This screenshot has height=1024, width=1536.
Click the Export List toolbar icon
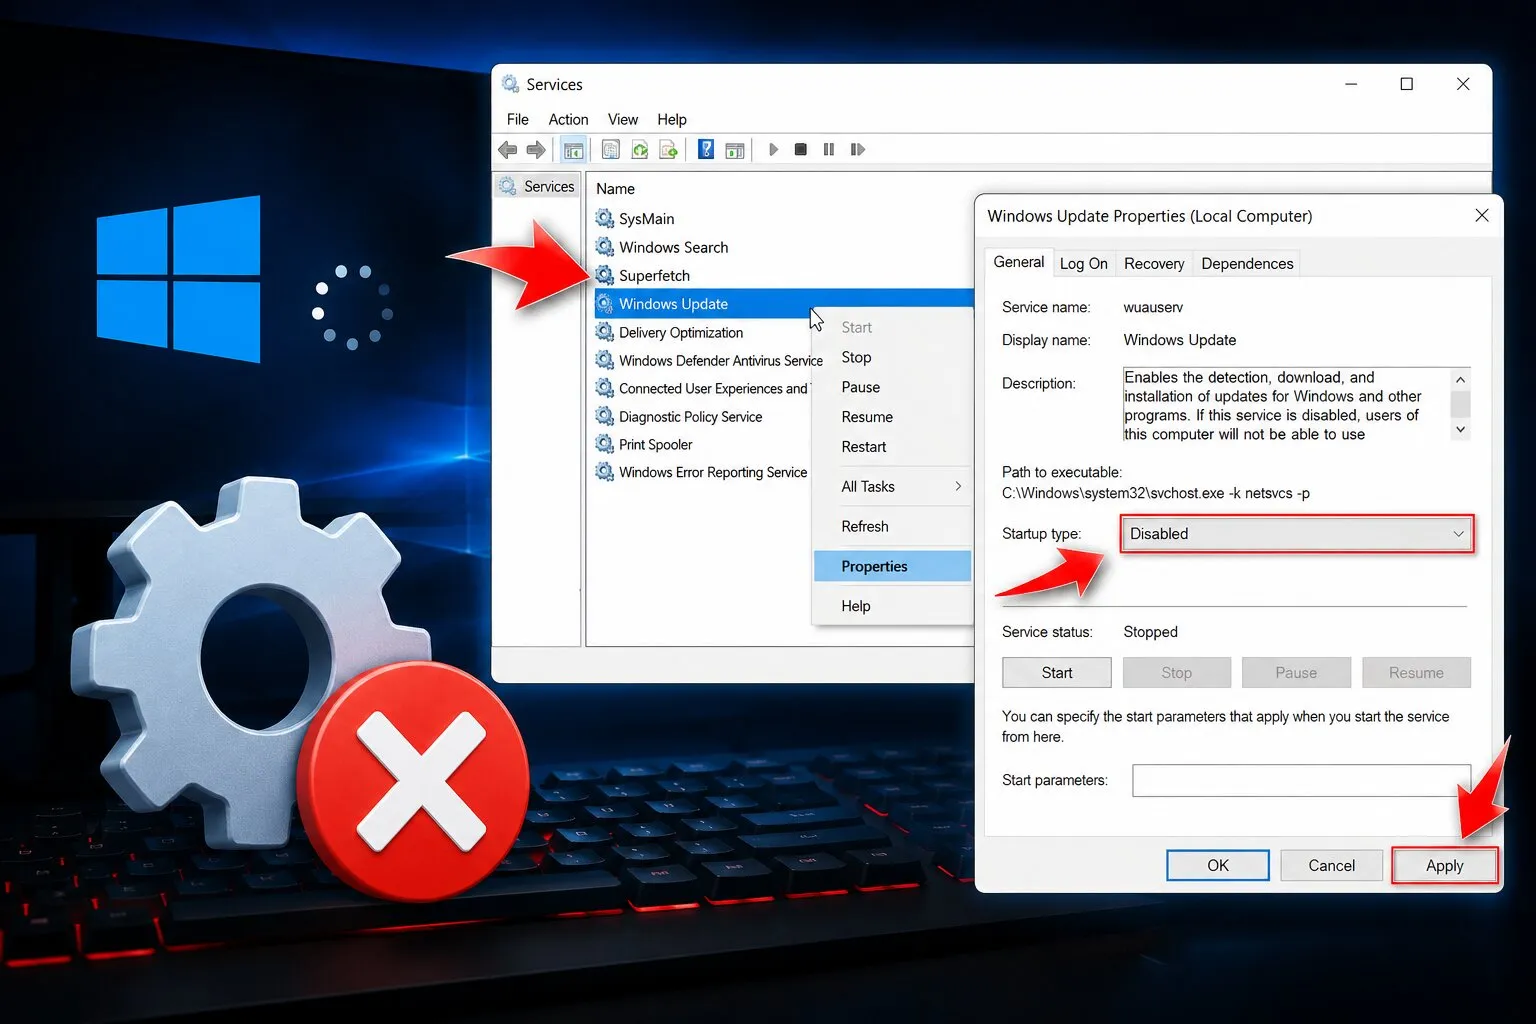pos(668,150)
